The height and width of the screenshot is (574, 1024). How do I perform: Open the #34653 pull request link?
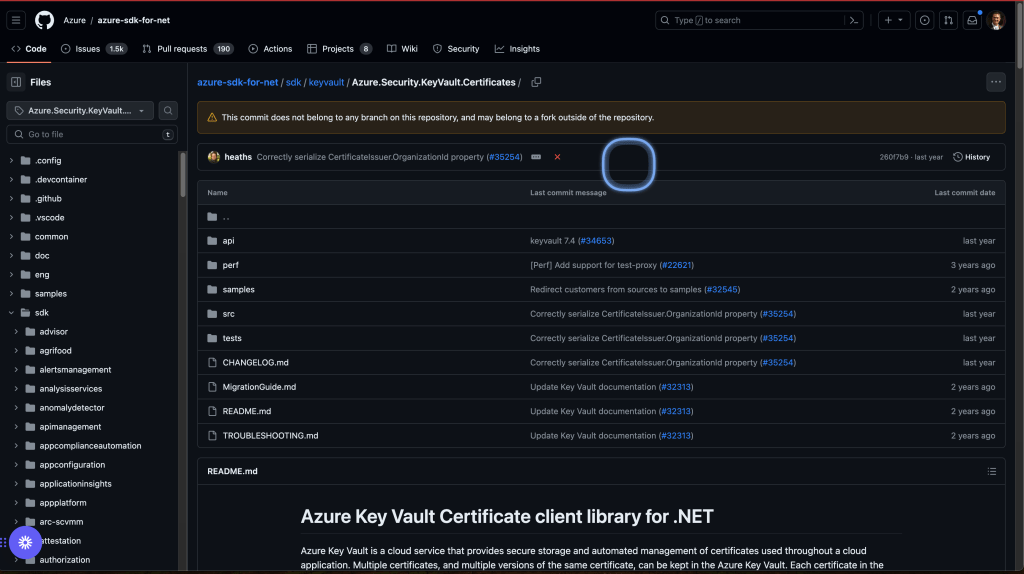(x=596, y=241)
